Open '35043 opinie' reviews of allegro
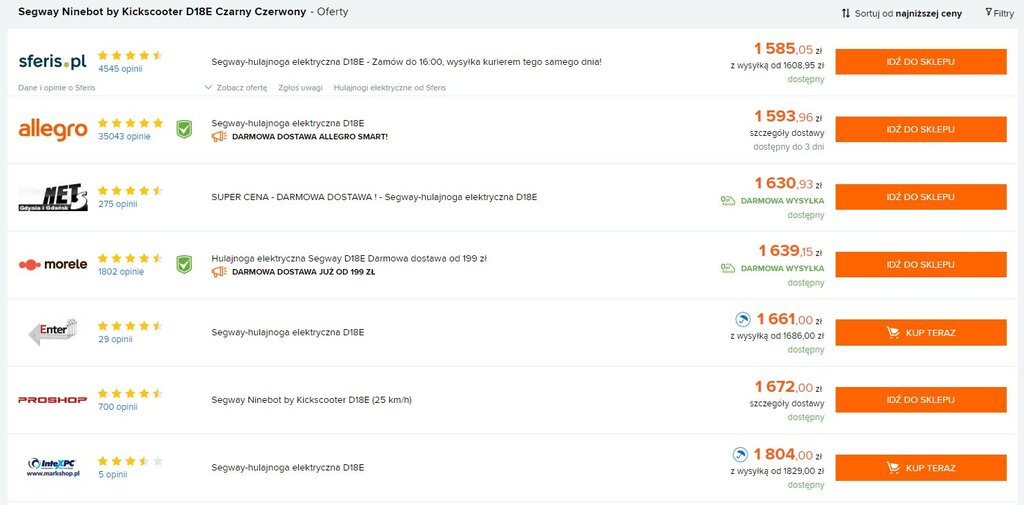1024x505 pixels. tap(124, 137)
